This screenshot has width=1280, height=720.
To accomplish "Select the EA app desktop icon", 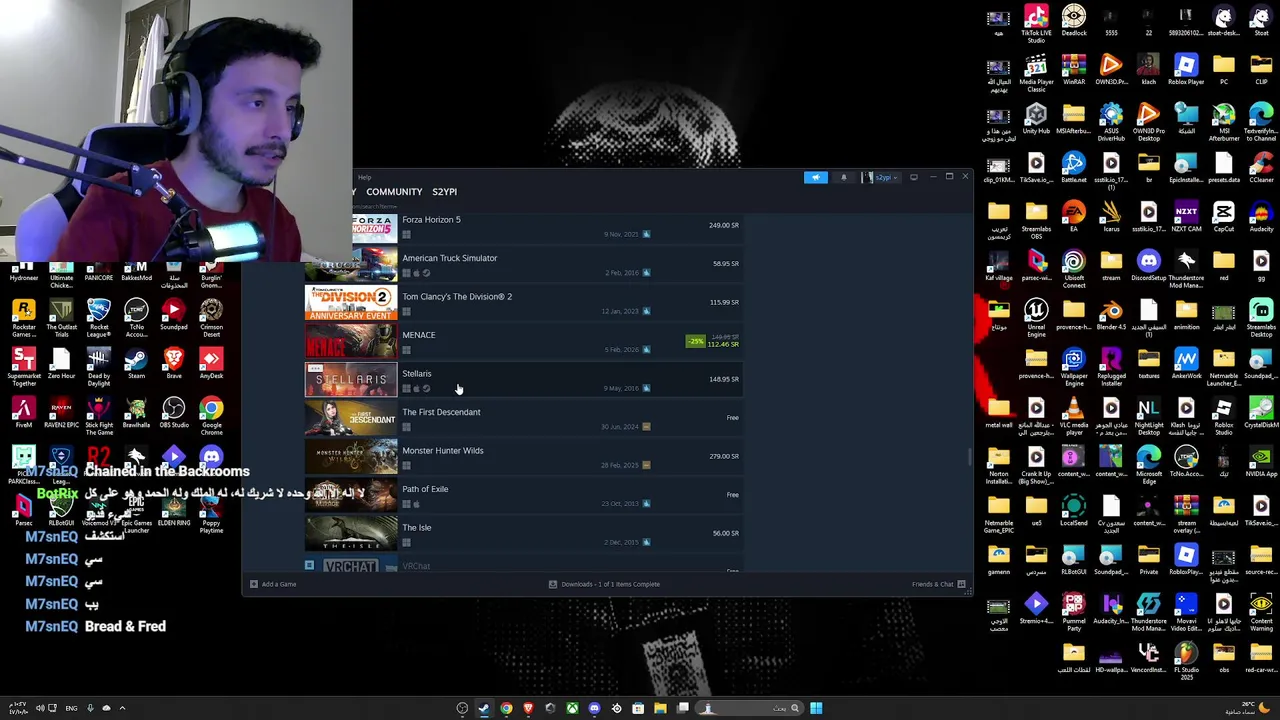I will pyautogui.click(x=1073, y=217).
